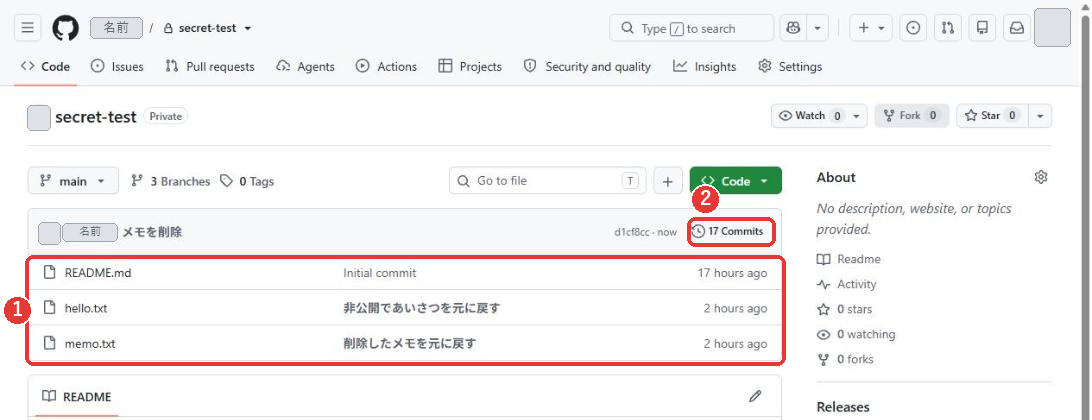
Task: Open the green Code dropdown button
Action: 735,181
